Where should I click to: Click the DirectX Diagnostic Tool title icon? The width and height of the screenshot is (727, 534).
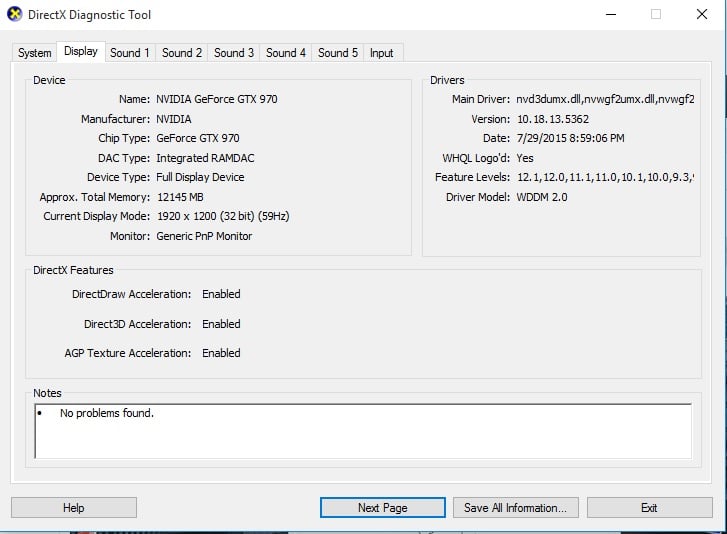15,14
